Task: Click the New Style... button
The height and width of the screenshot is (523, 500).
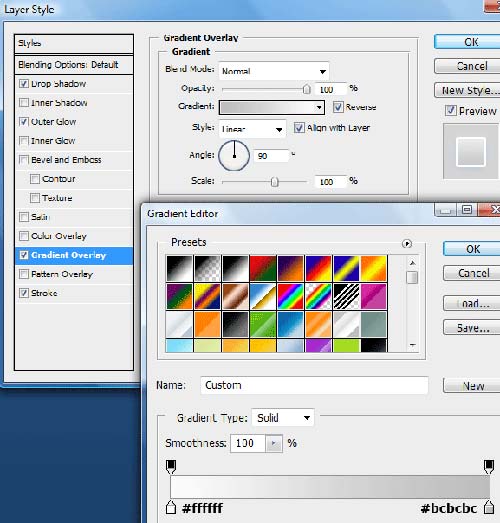Action: 468,90
